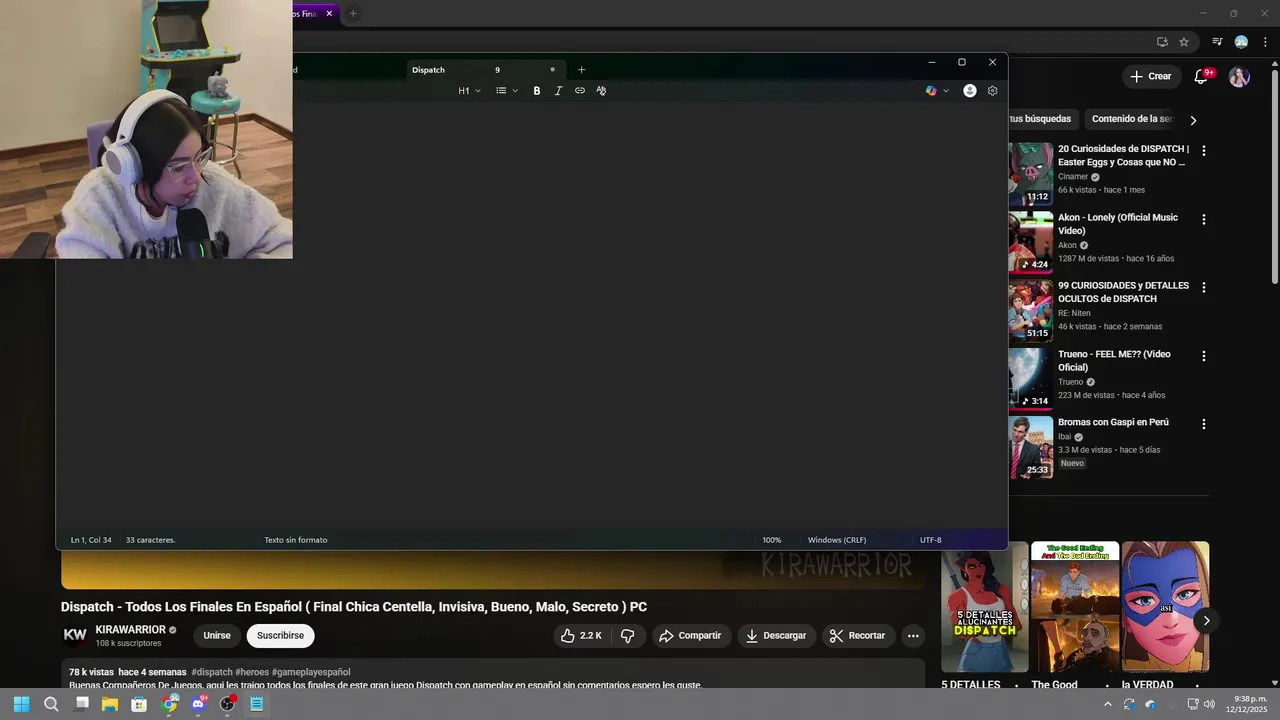Open Google Chrome from the taskbar
This screenshot has height=720, width=1280.
click(169, 704)
